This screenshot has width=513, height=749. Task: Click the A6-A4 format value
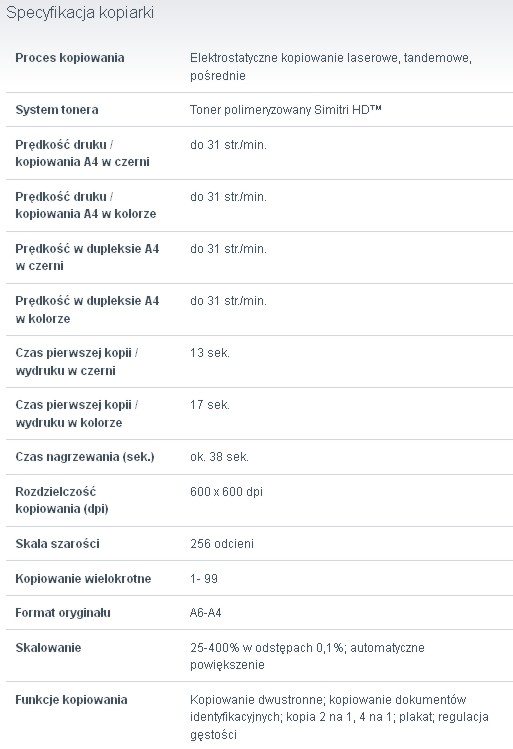coord(205,613)
